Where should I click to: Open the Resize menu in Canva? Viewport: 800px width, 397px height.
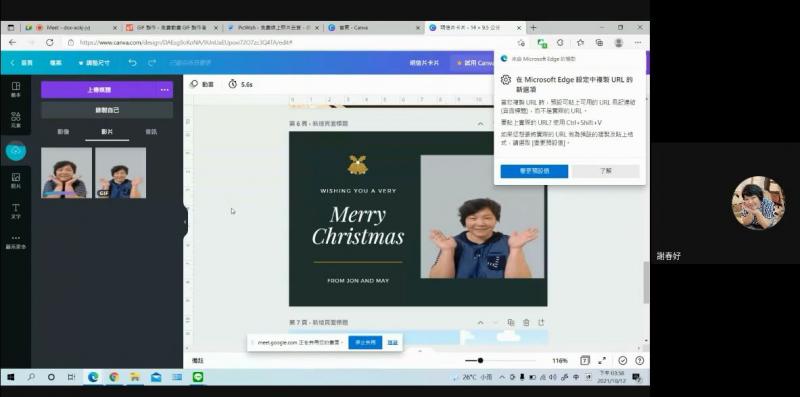tap(94, 63)
